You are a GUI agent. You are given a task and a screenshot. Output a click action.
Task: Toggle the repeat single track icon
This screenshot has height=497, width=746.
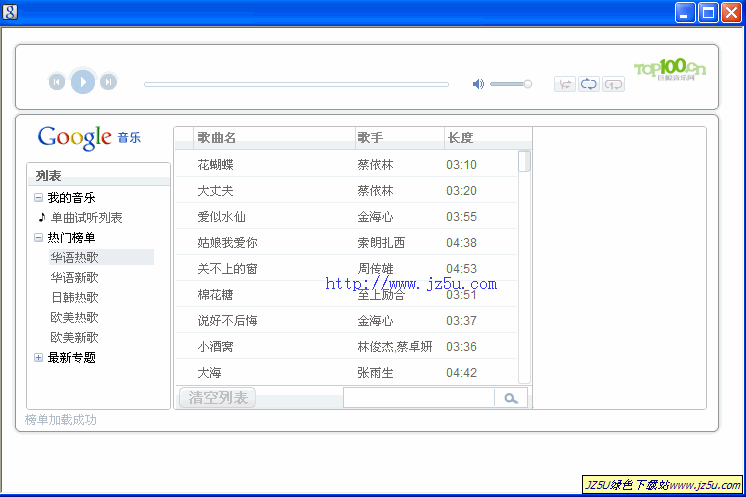point(613,85)
